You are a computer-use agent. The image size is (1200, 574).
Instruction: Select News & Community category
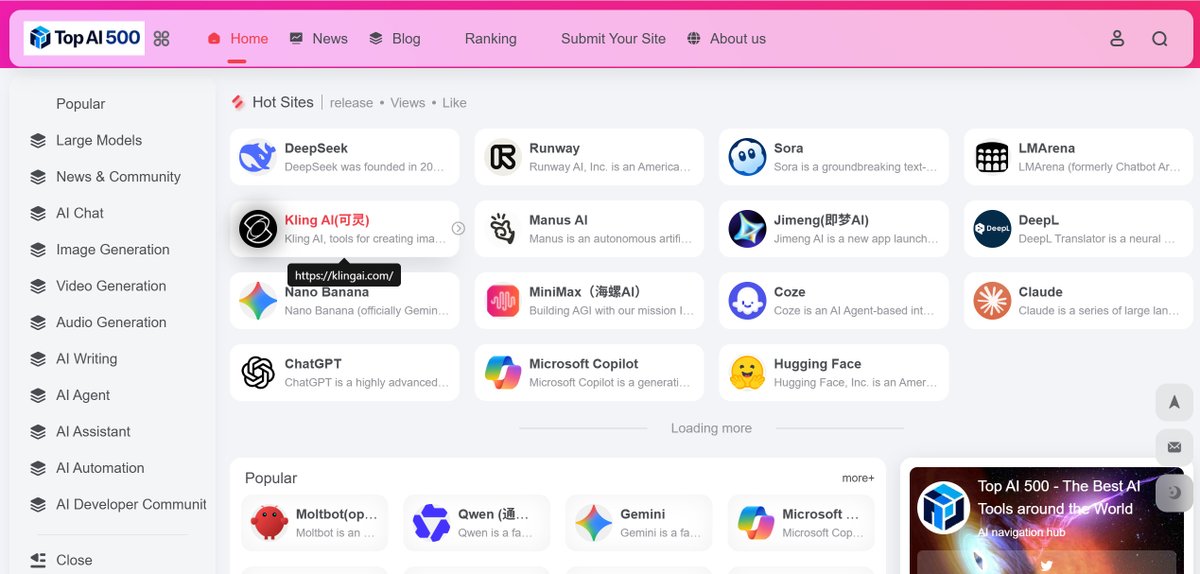click(105, 177)
